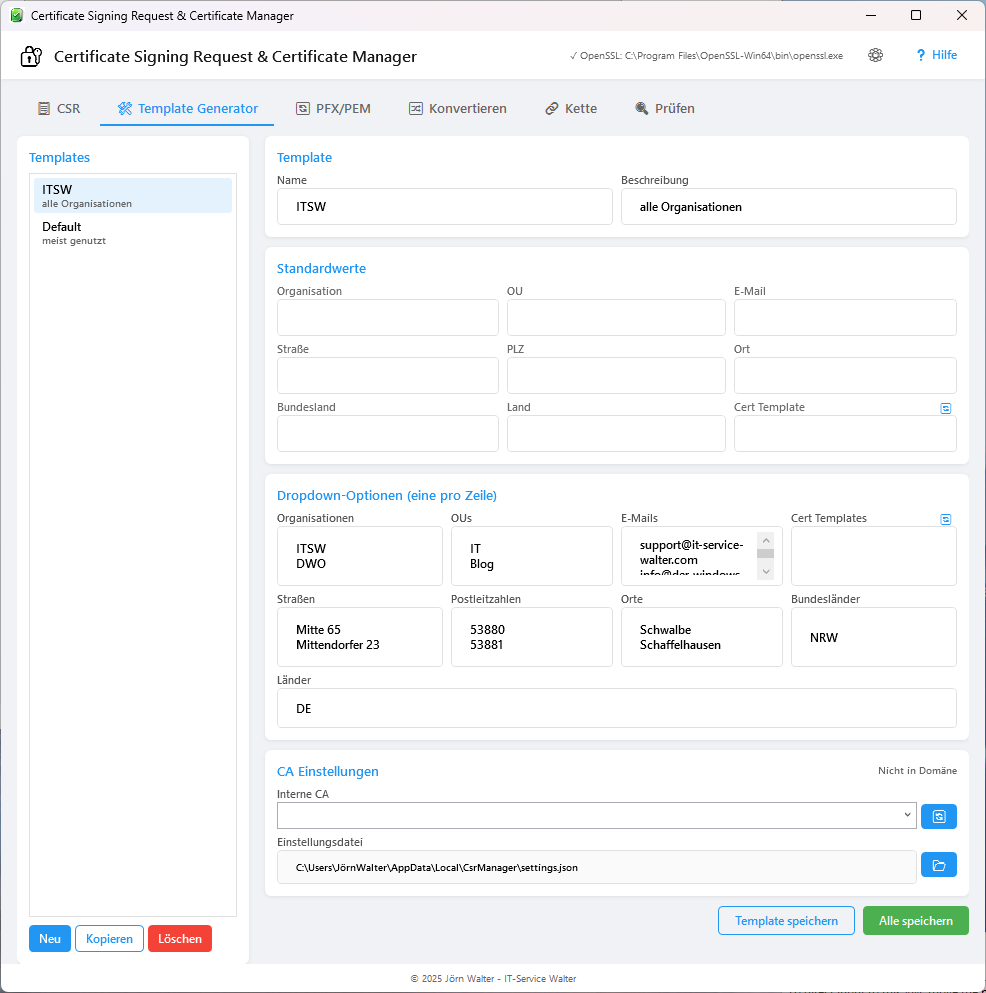This screenshot has height=993, width=986.
Task: Open Hilfe via the help link
Action: [936, 55]
